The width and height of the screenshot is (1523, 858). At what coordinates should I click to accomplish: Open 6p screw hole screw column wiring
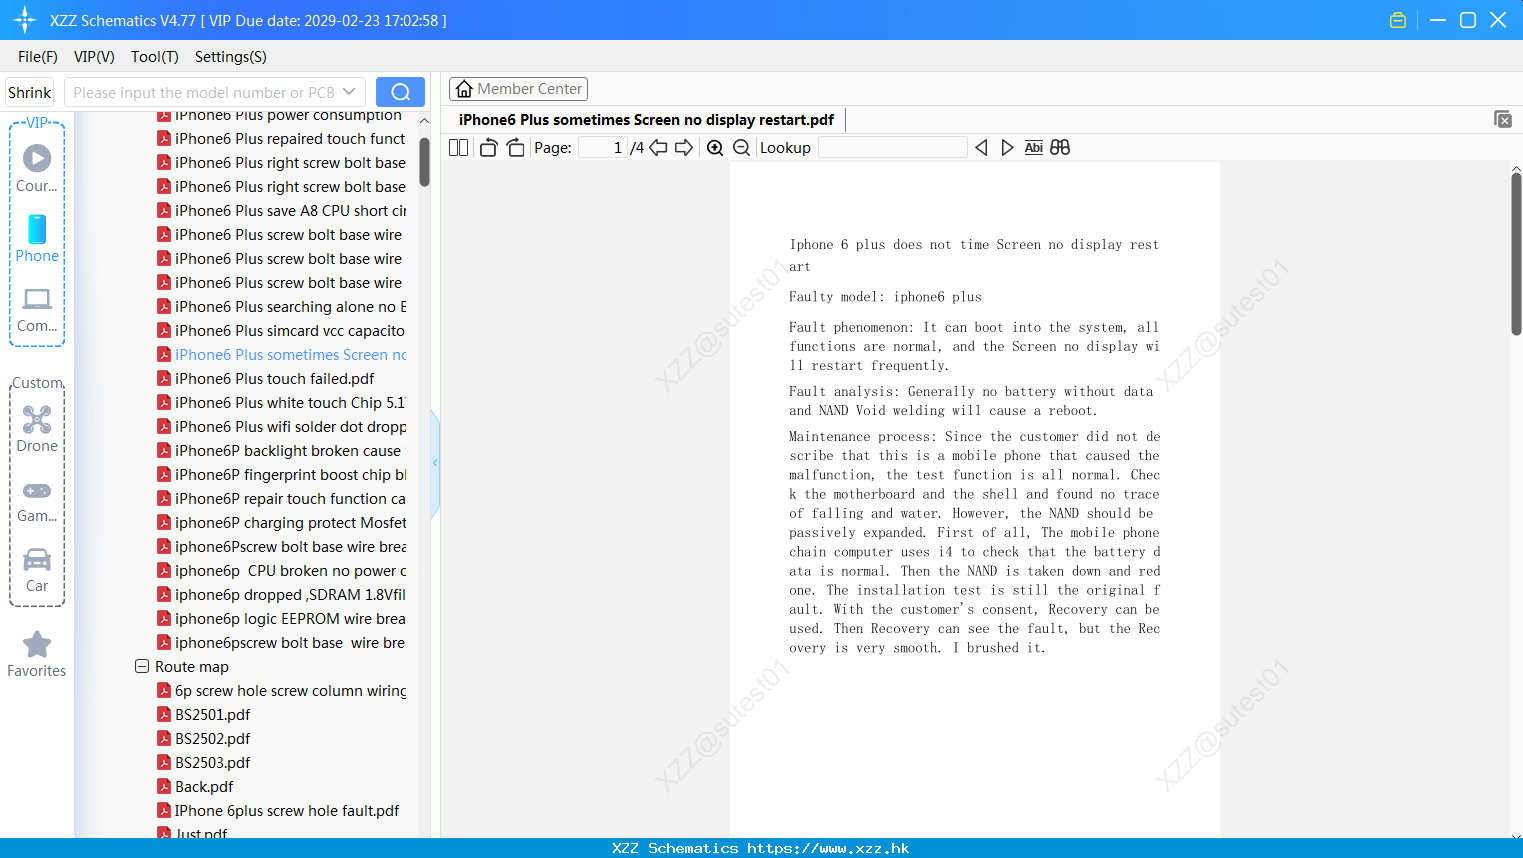coord(282,690)
